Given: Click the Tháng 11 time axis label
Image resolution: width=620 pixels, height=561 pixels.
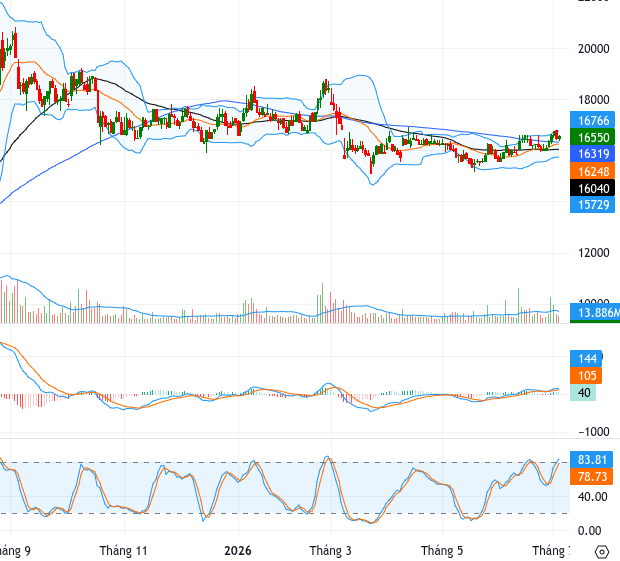Looking at the screenshot, I should coord(123,551).
